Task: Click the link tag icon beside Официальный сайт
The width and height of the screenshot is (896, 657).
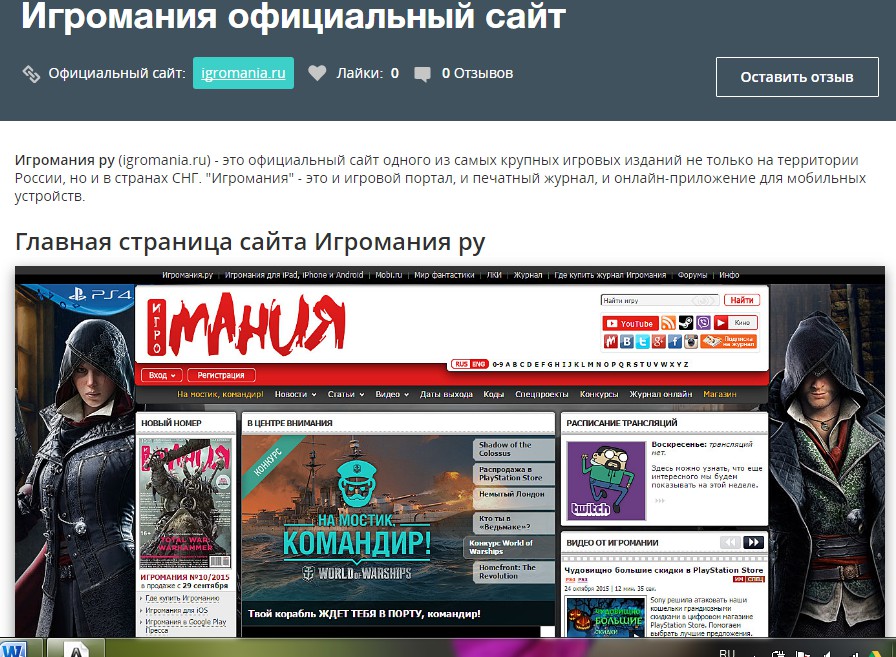Action: click(x=31, y=74)
